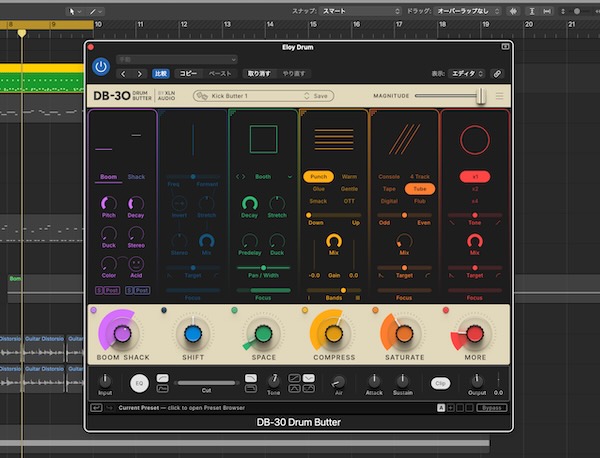Toggle Compress module enable dot
Image resolution: width=600 pixels, height=458 pixels.
pyautogui.click(x=305, y=310)
